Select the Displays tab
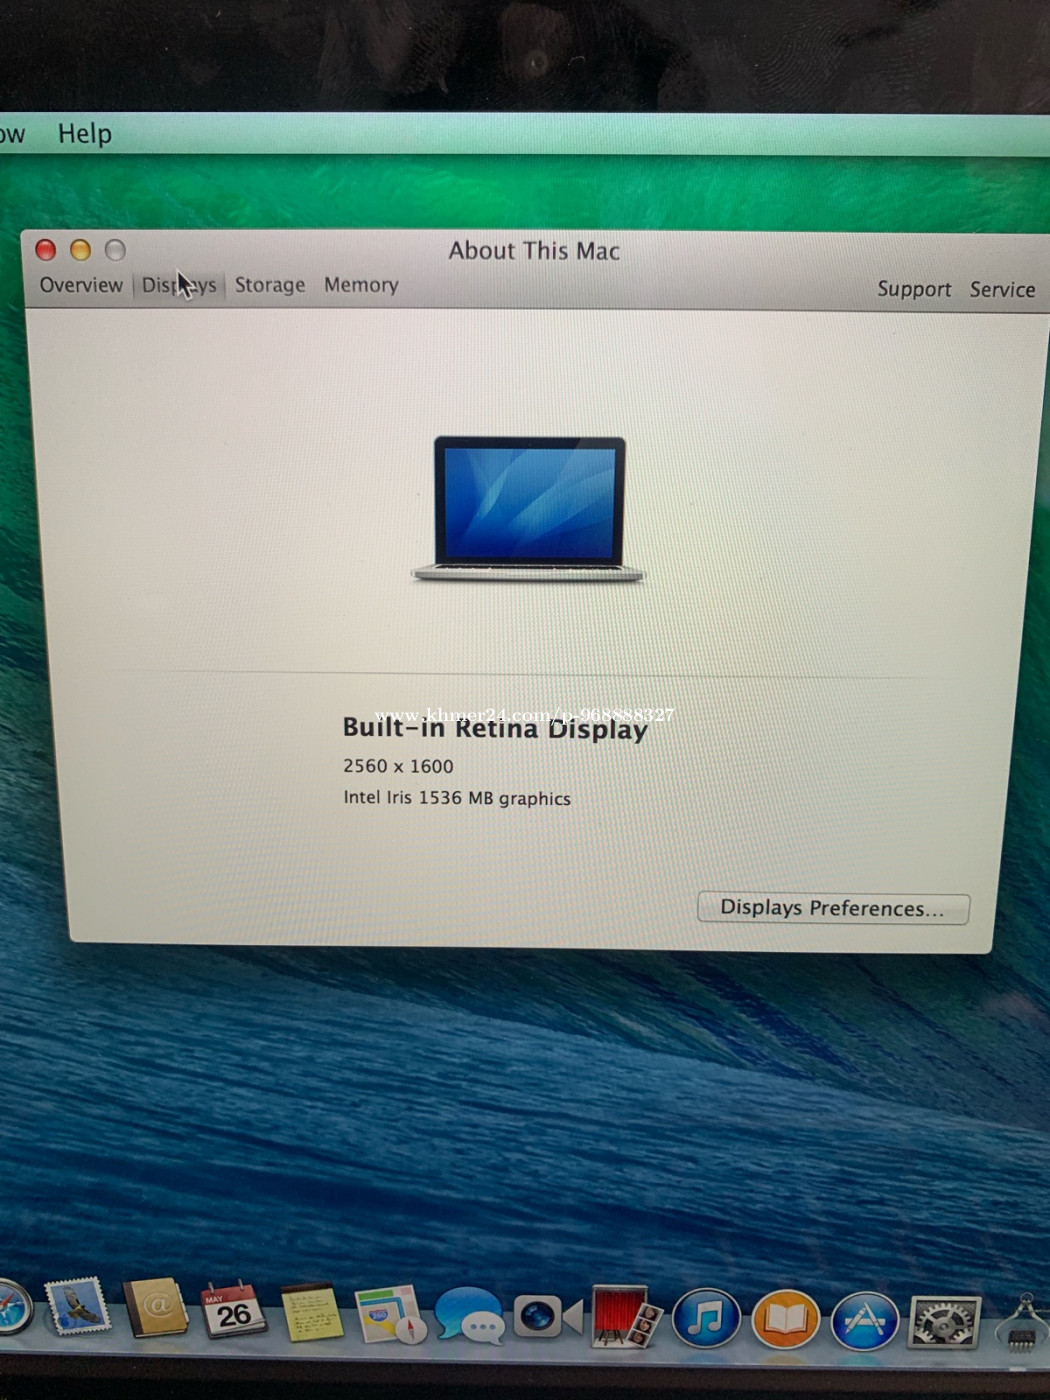This screenshot has height=1400, width=1050. click(x=179, y=285)
